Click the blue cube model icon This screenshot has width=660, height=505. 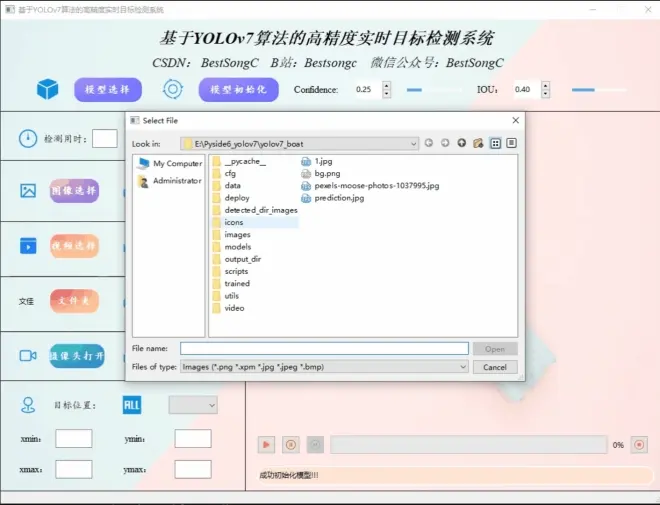click(47, 90)
